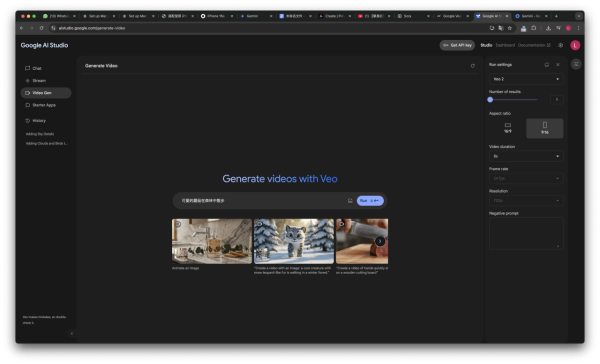Image resolution: width=600 pixels, height=364 pixels.
Task: Click the browser address bar URL
Action: pyautogui.click(x=92, y=28)
